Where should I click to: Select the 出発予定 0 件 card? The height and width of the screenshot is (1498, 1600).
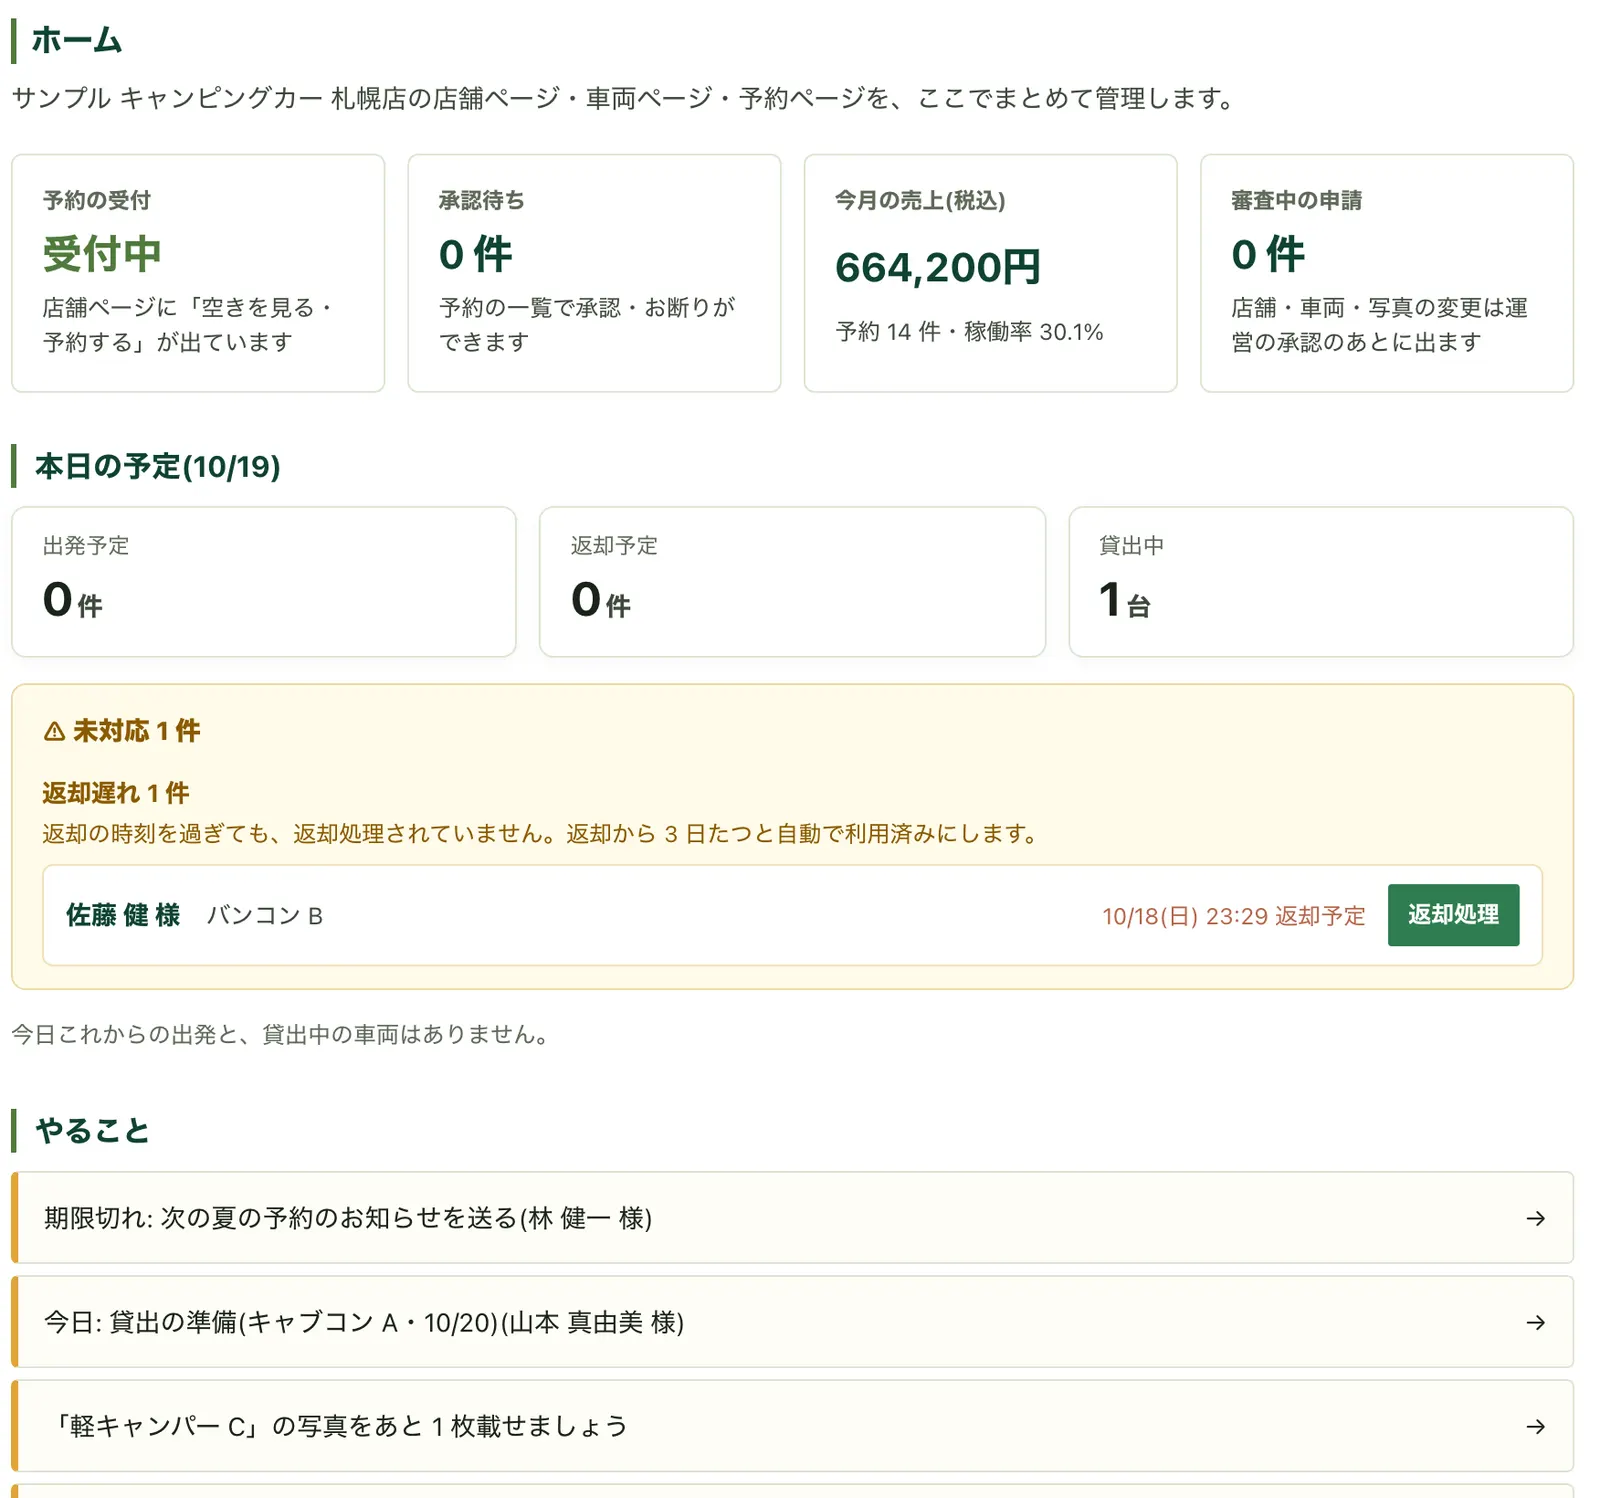pos(264,582)
